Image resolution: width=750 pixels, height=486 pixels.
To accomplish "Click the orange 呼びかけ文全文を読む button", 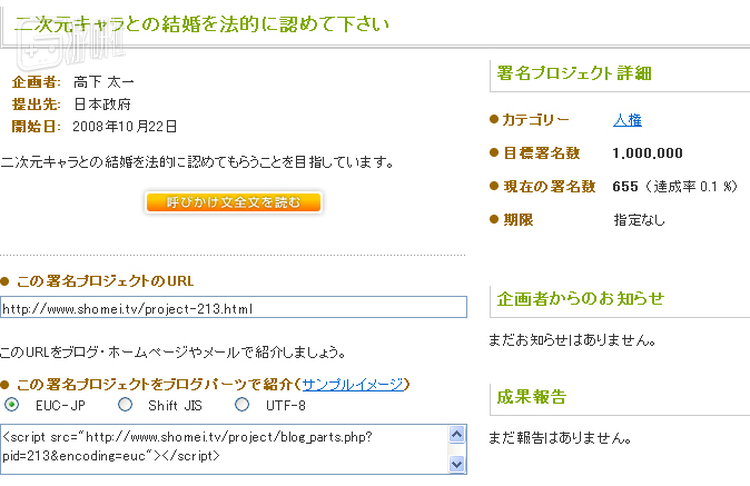I will click(x=232, y=203).
